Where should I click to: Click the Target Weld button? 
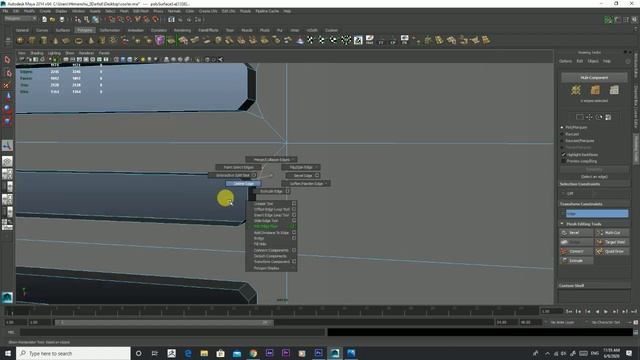click(612, 242)
